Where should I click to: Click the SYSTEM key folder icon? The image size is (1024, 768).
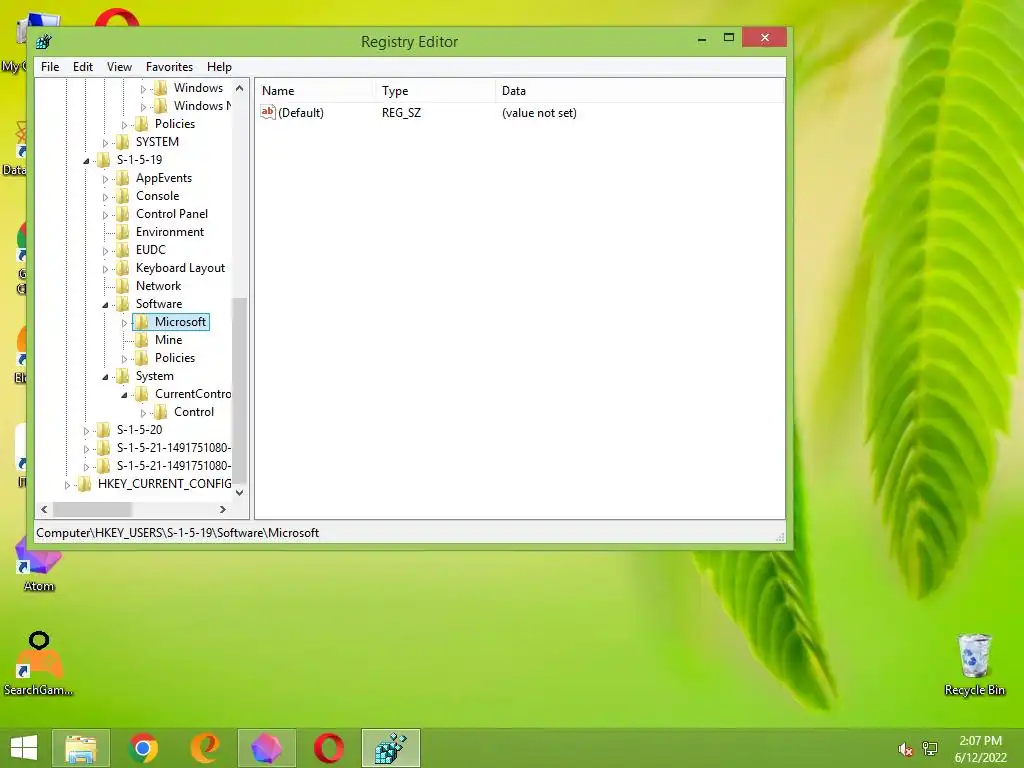coord(122,142)
